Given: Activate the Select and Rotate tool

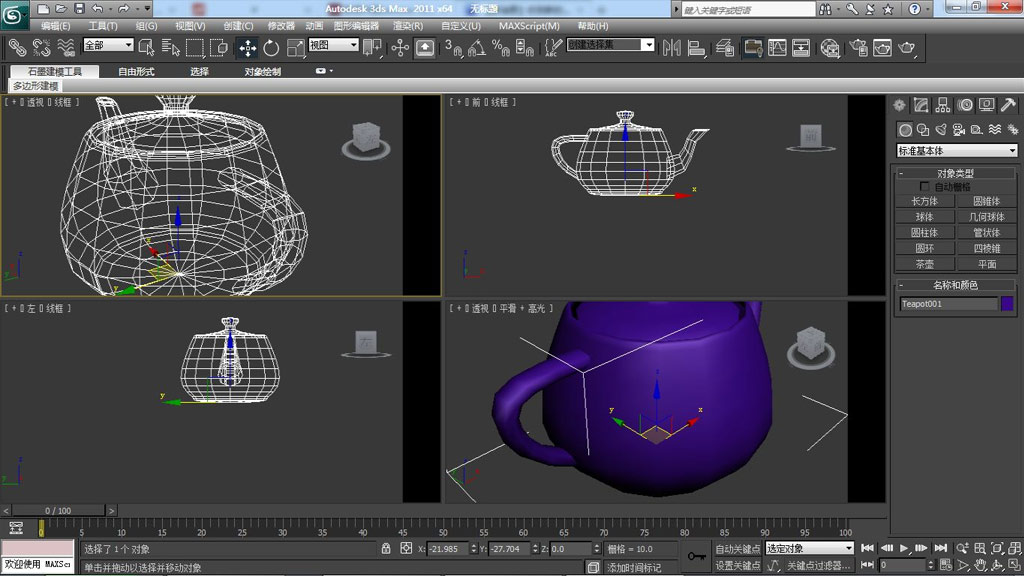Looking at the screenshot, I should pos(270,45).
